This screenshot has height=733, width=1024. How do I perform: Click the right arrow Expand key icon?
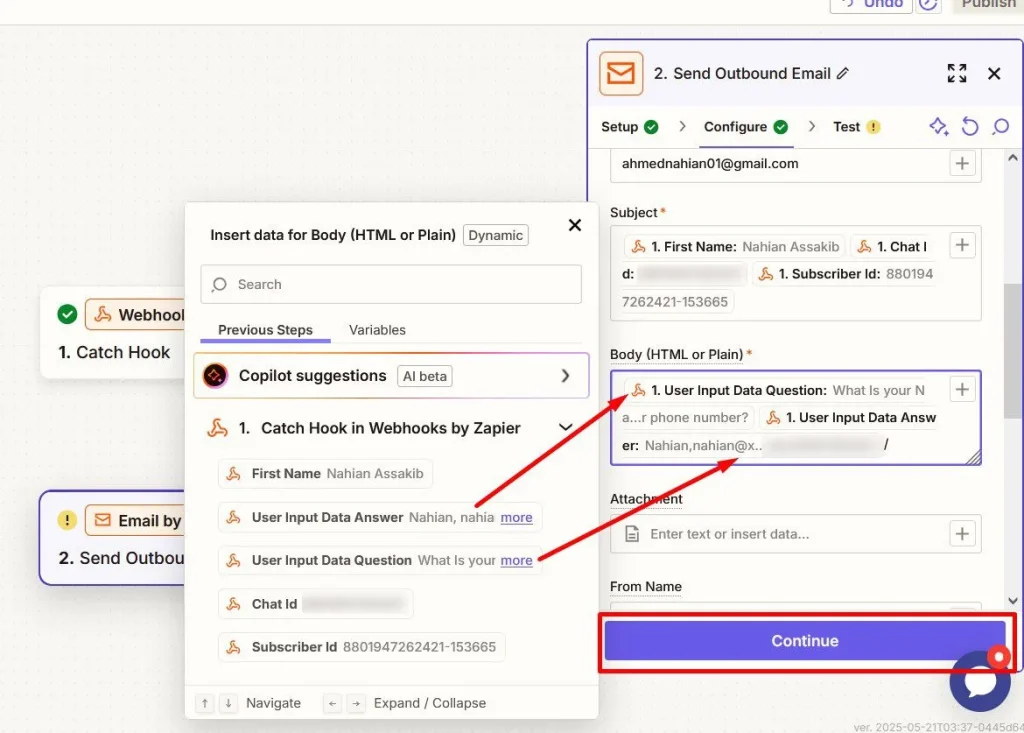tap(356, 703)
